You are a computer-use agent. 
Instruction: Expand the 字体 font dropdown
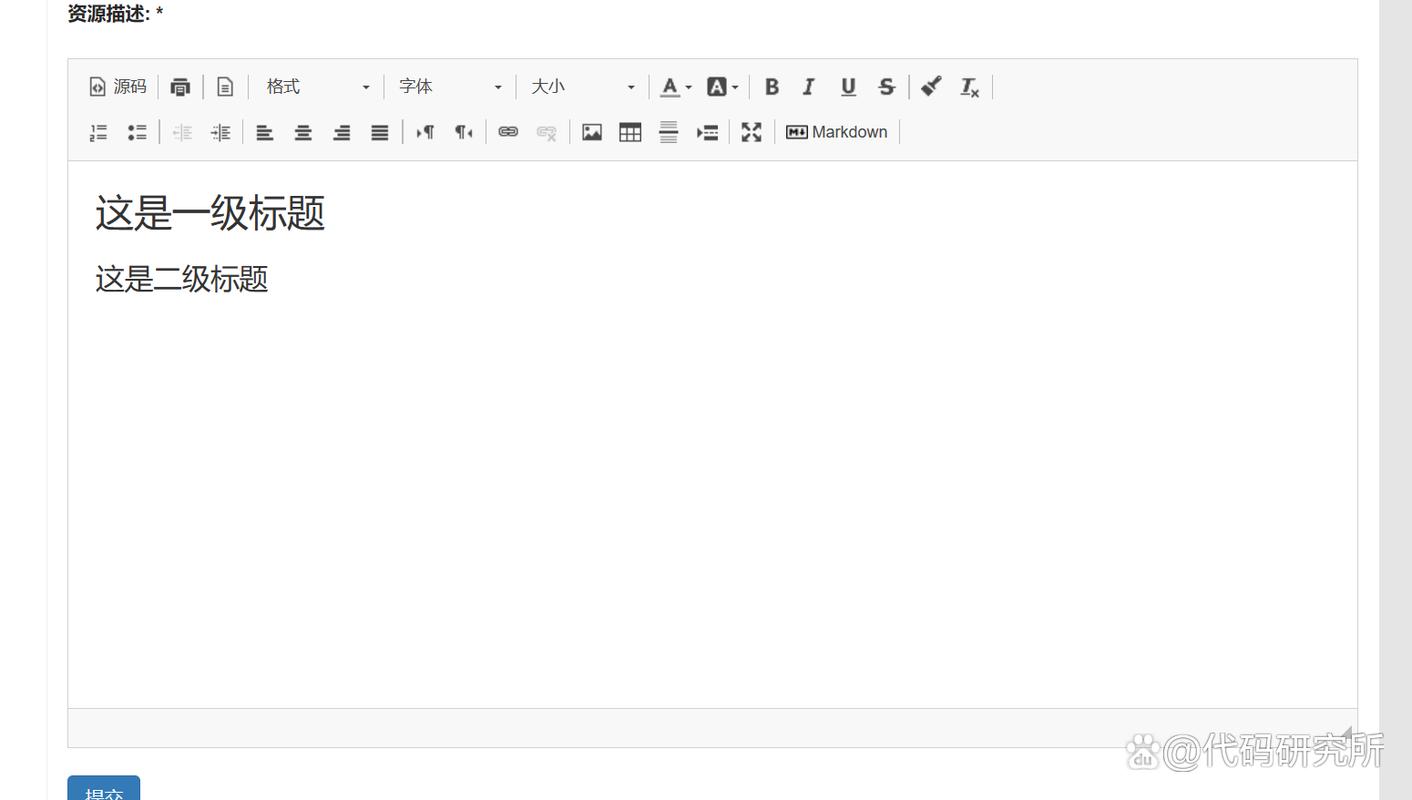[450, 87]
